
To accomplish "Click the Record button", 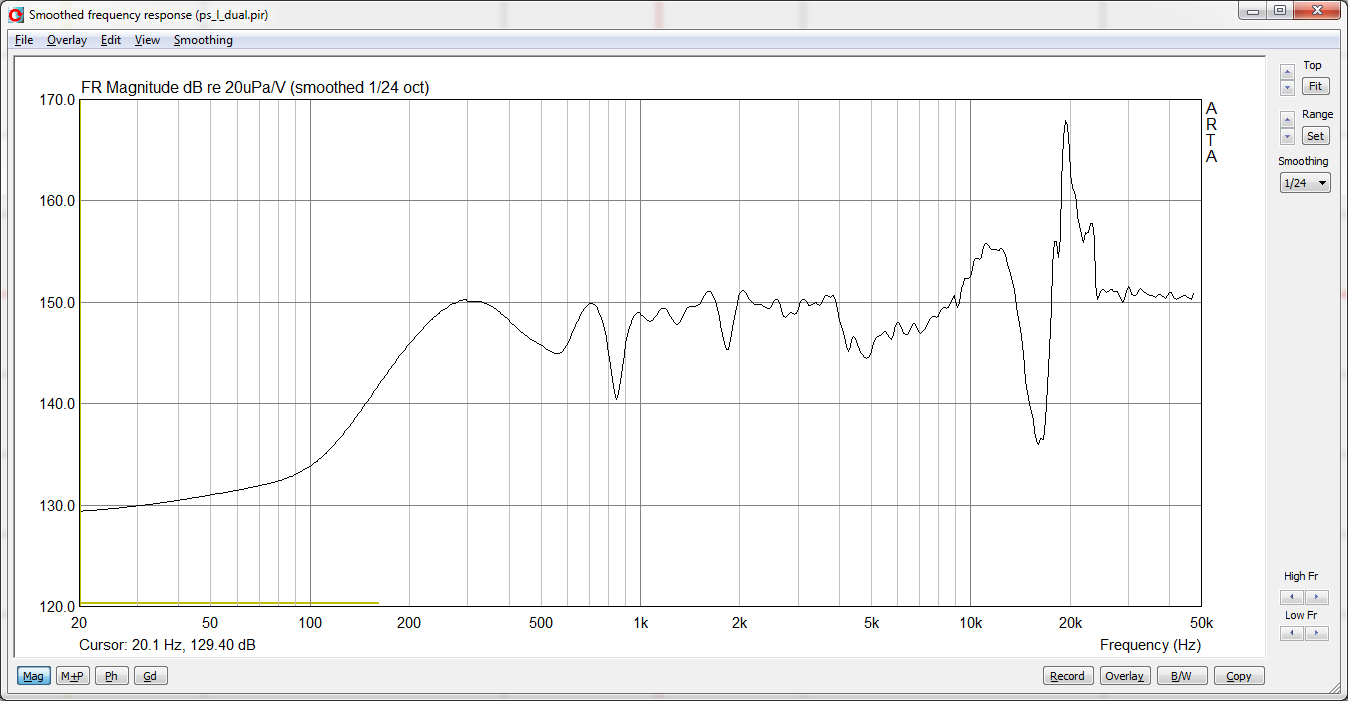I will 1067,676.
